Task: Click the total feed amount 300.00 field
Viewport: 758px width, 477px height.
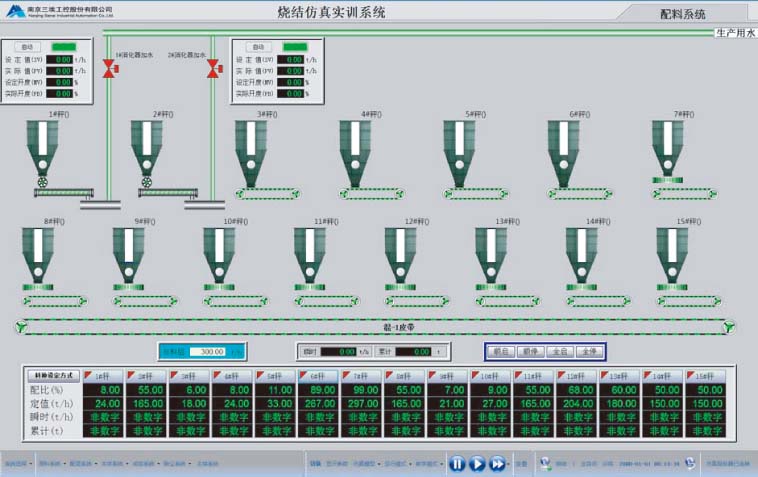Action: click(x=204, y=352)
